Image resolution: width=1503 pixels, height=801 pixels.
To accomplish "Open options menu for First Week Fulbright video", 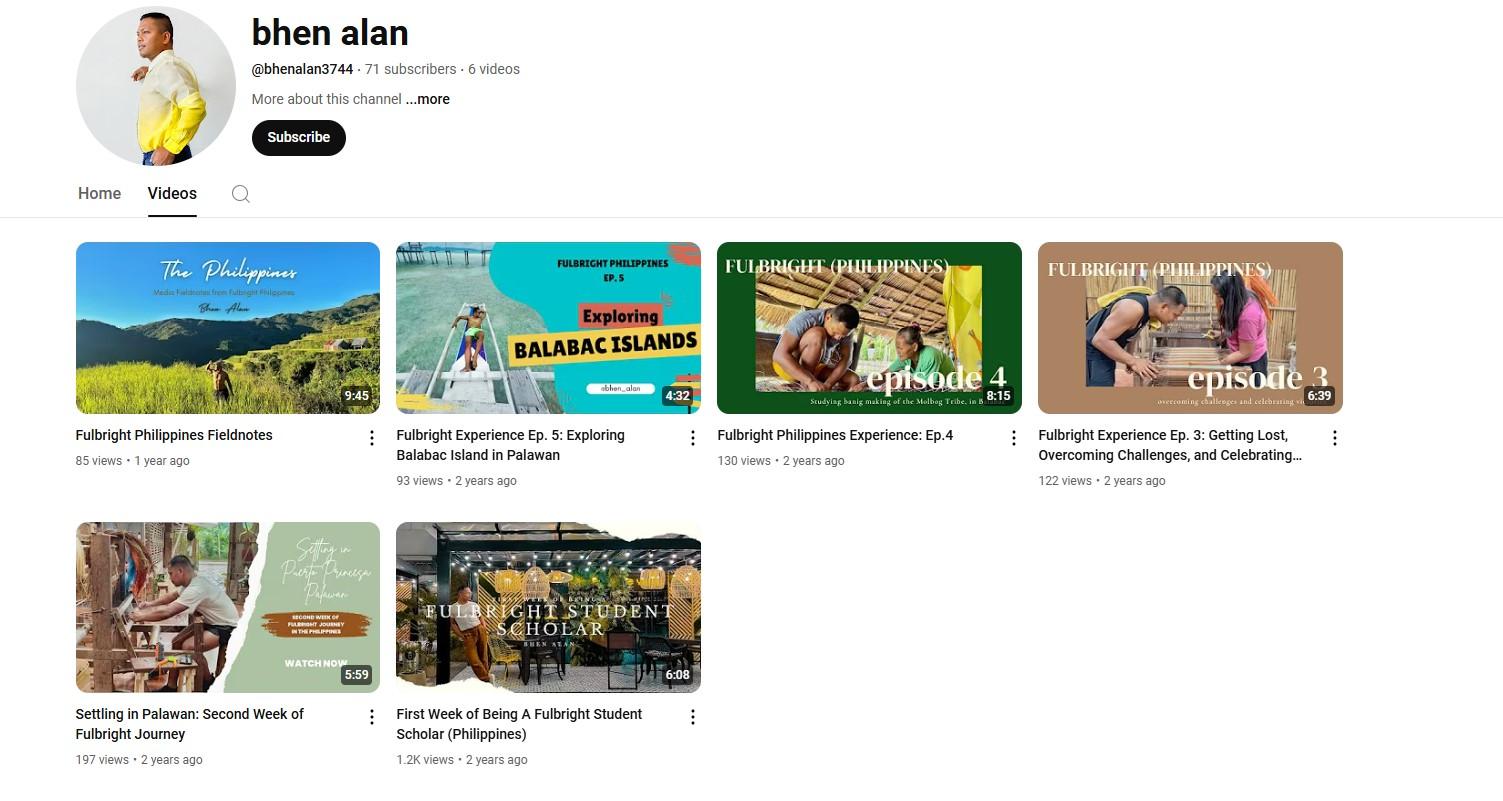I will (x=693, y=717).
